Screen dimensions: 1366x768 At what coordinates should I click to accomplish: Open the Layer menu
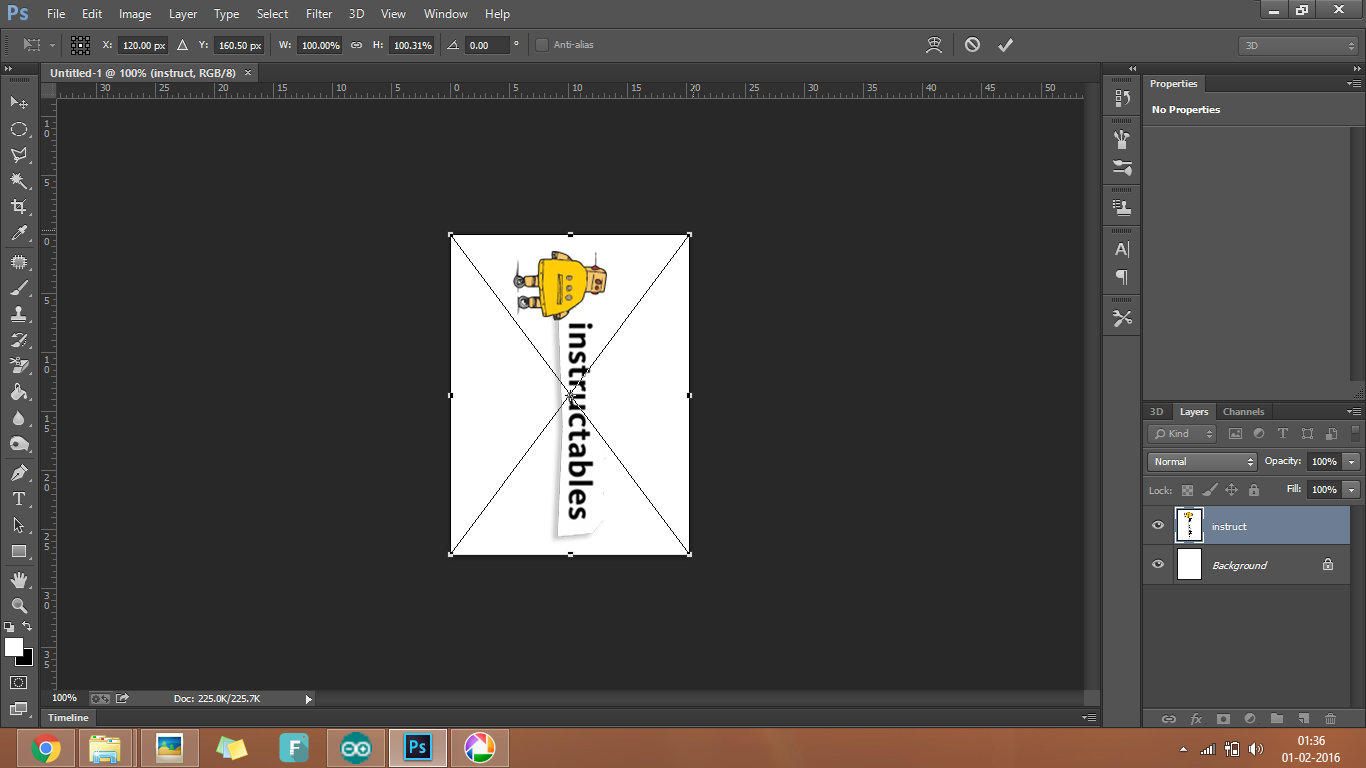pyautogui.click(x=183, y=14)
